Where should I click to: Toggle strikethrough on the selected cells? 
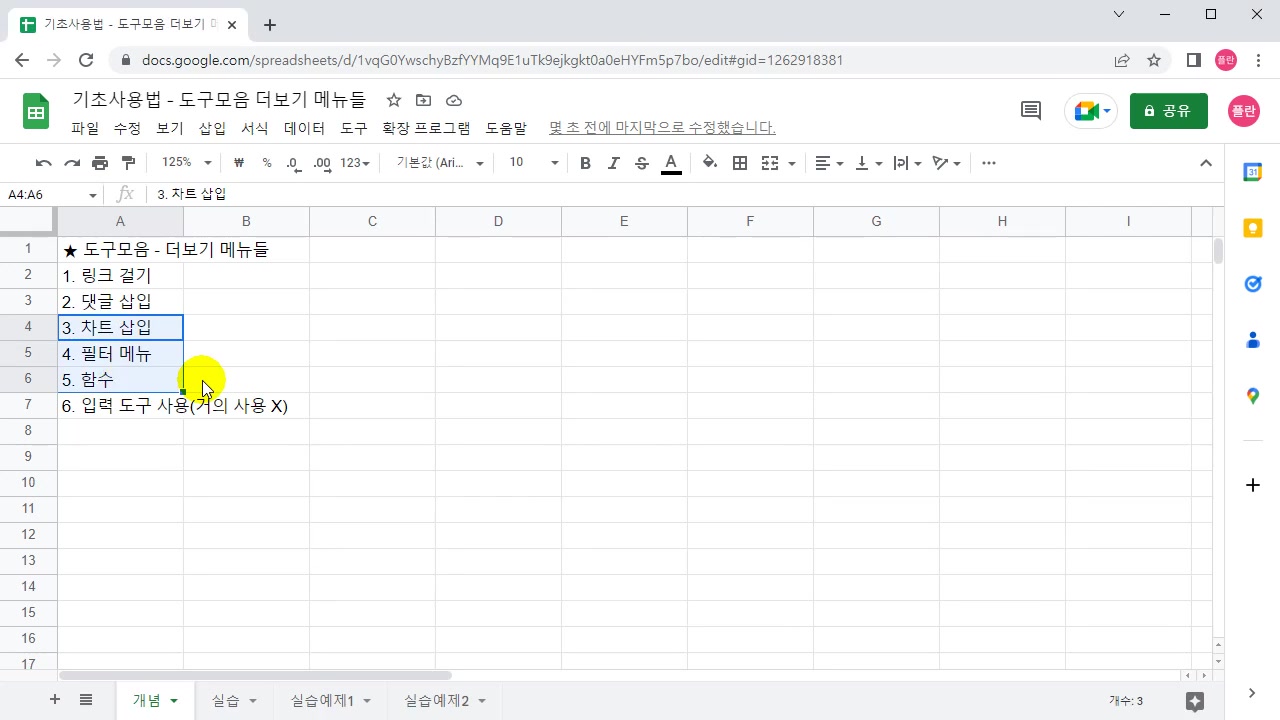[x=642, y=162]
